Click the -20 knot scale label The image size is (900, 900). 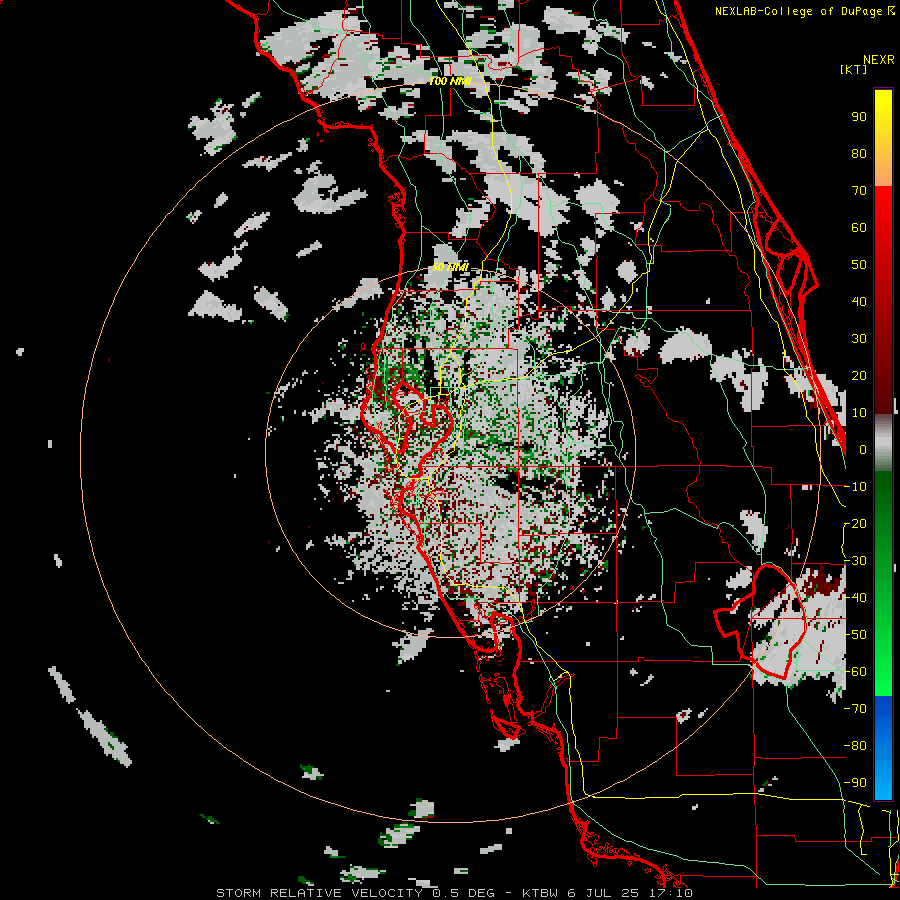point(855,523)
